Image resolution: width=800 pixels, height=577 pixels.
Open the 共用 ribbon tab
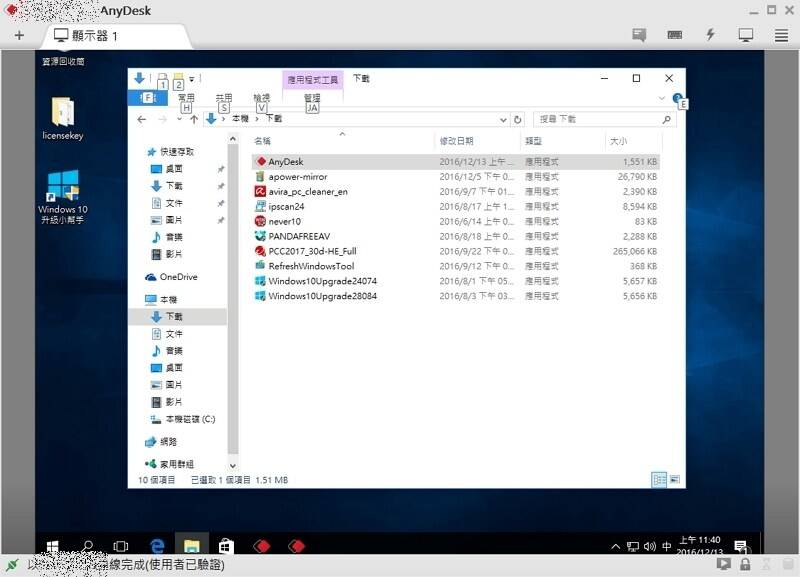tap(223, 97)
